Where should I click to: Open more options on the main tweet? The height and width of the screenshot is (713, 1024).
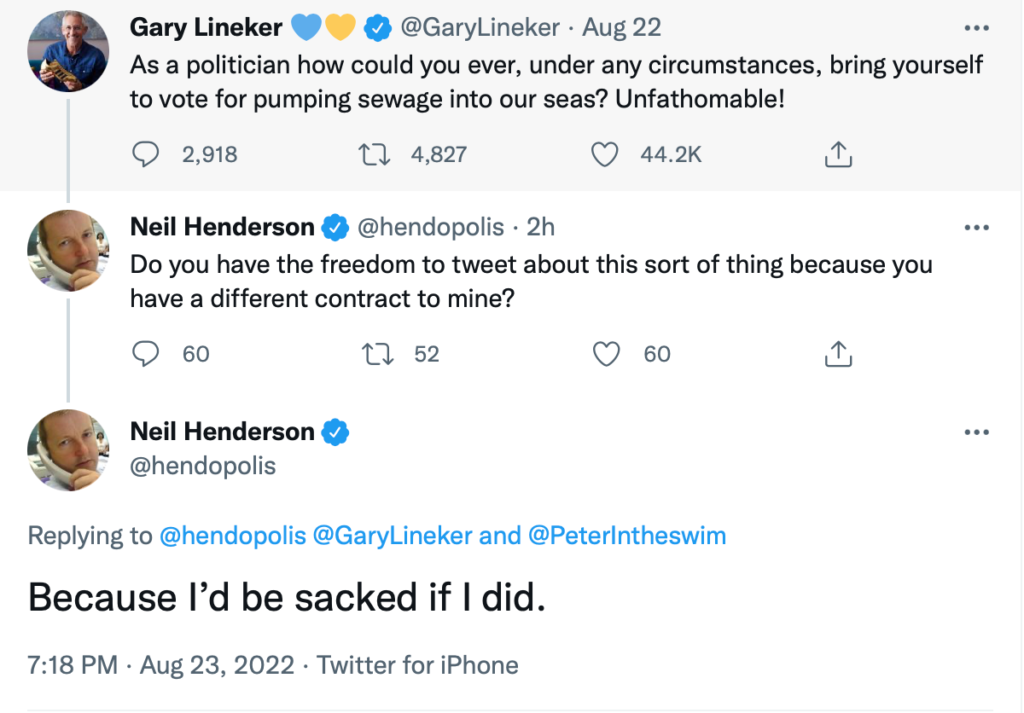(975, 432)
